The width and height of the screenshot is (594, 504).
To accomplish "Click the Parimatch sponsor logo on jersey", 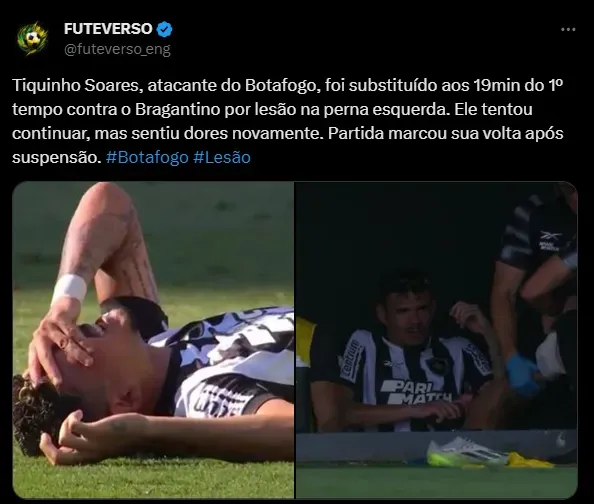I will [416, 392].
